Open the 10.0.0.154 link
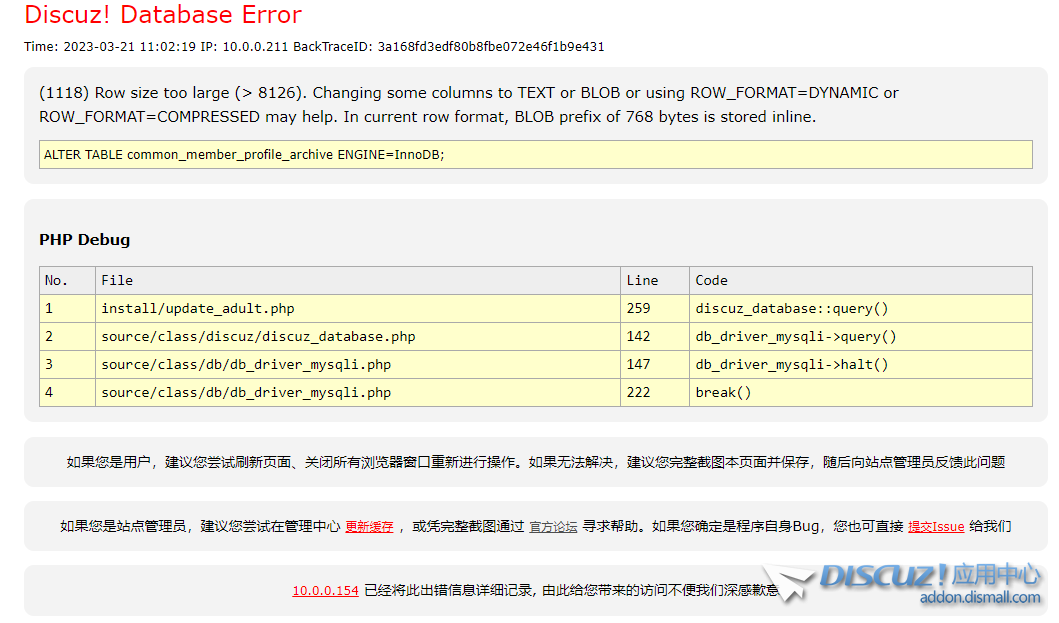The height and width of the screenshot is (623, 1059). [325, 590]
